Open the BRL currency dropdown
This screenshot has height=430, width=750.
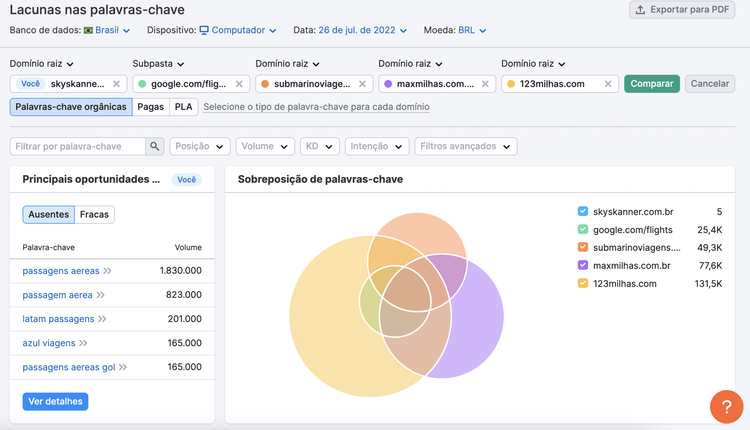pyautogui.click(x=472, y=30)
